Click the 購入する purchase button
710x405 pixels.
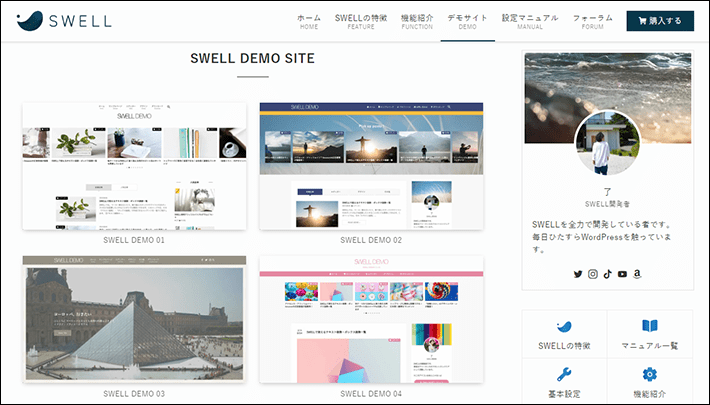point(660,21)
